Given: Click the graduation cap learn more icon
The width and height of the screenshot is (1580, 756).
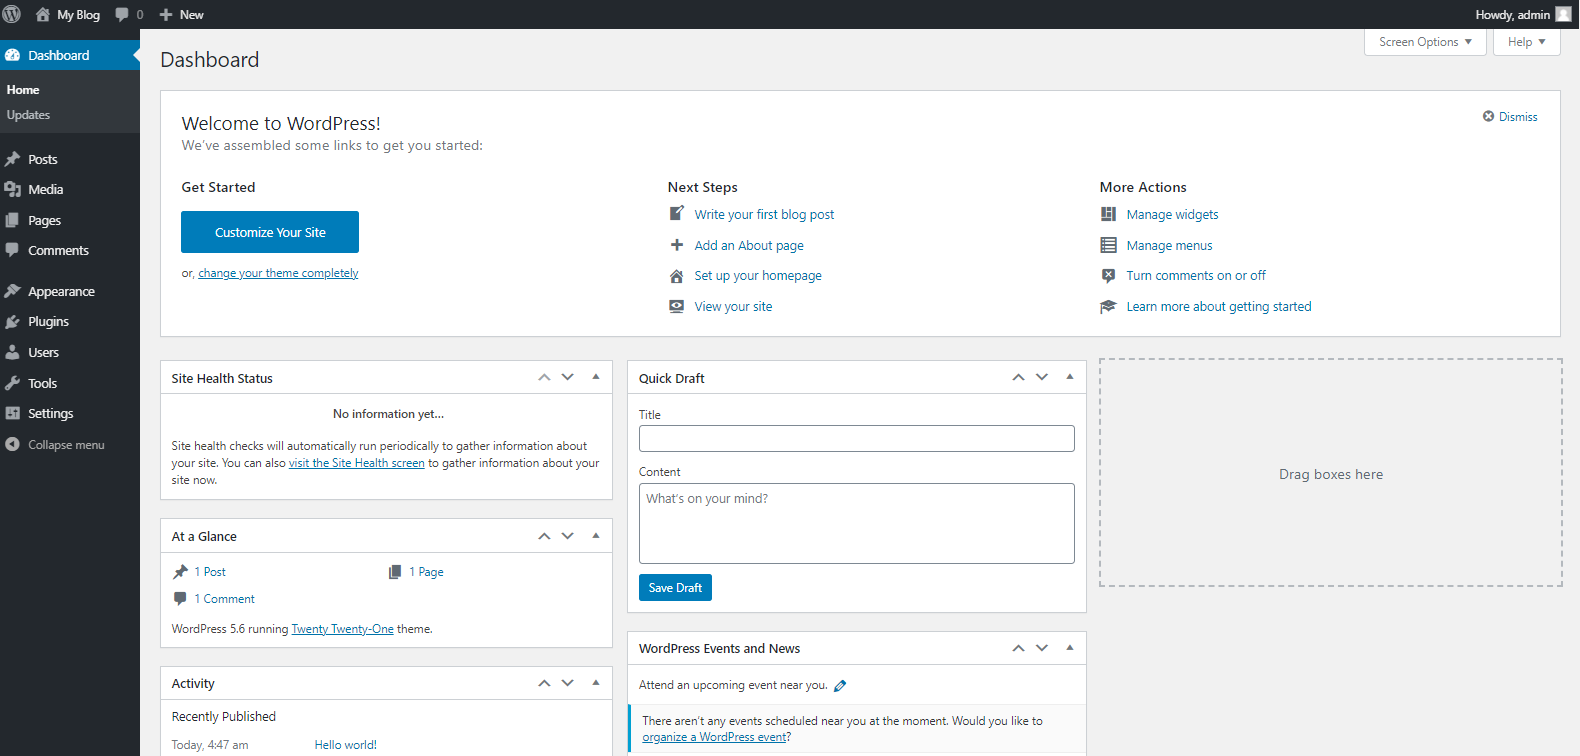Looking at the screenshot, I should [x=1108, y=306].
